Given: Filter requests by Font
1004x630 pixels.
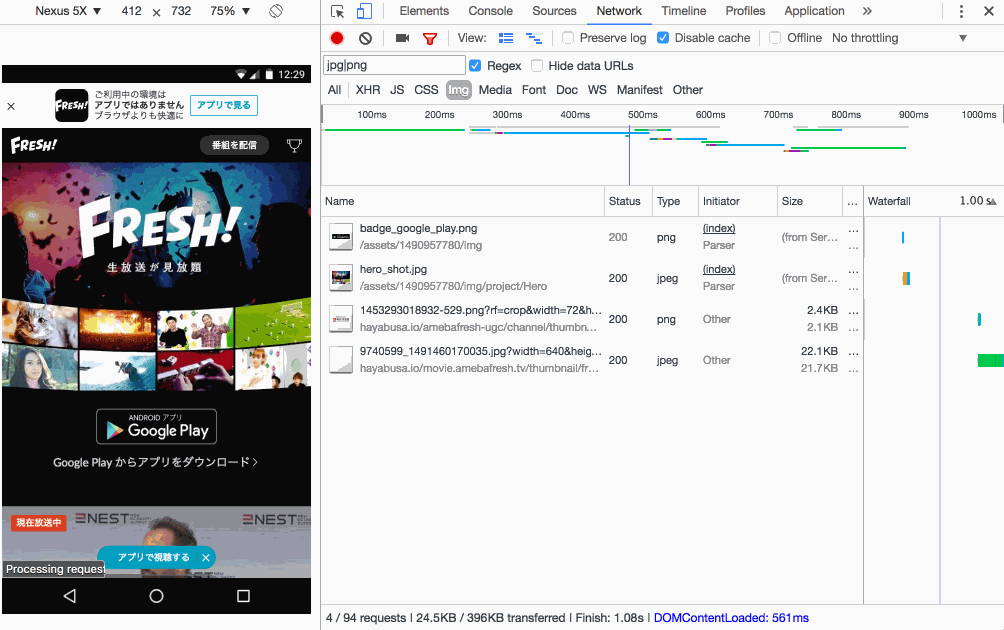Looking at the screenshot, I should pyautogui.click(x=534, y=90).
